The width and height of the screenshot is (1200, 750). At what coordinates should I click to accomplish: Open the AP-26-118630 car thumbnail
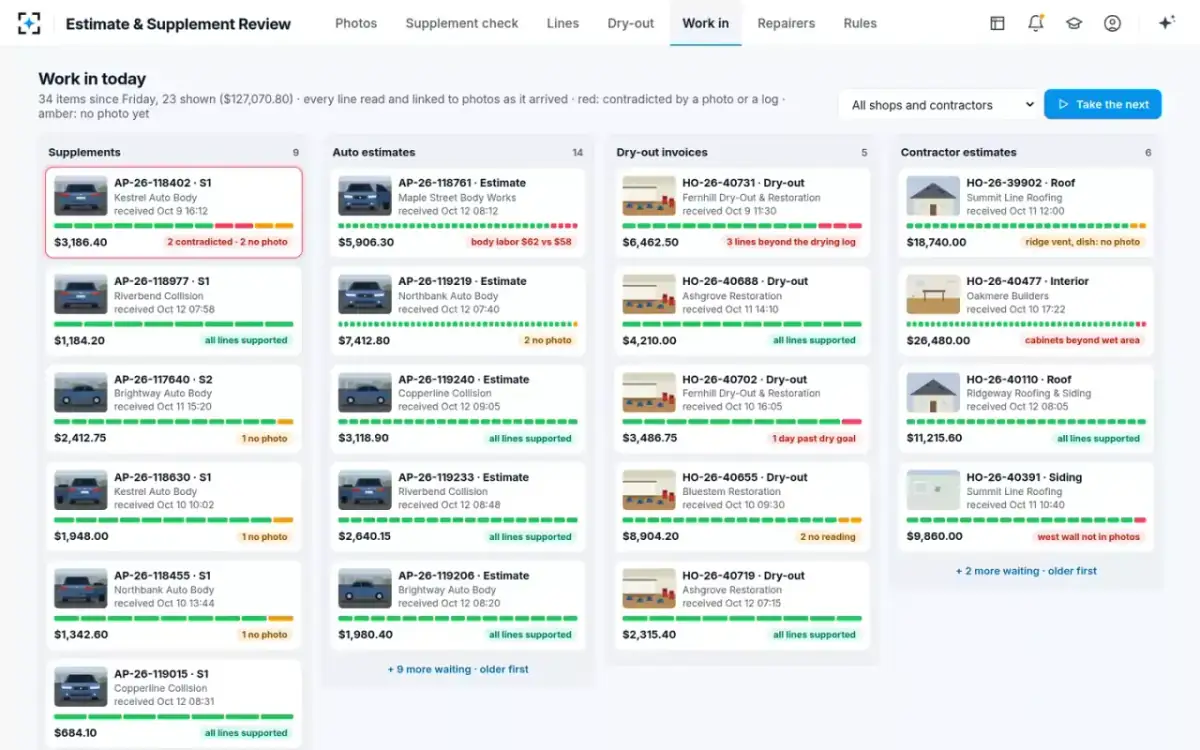tap(81, 490)
